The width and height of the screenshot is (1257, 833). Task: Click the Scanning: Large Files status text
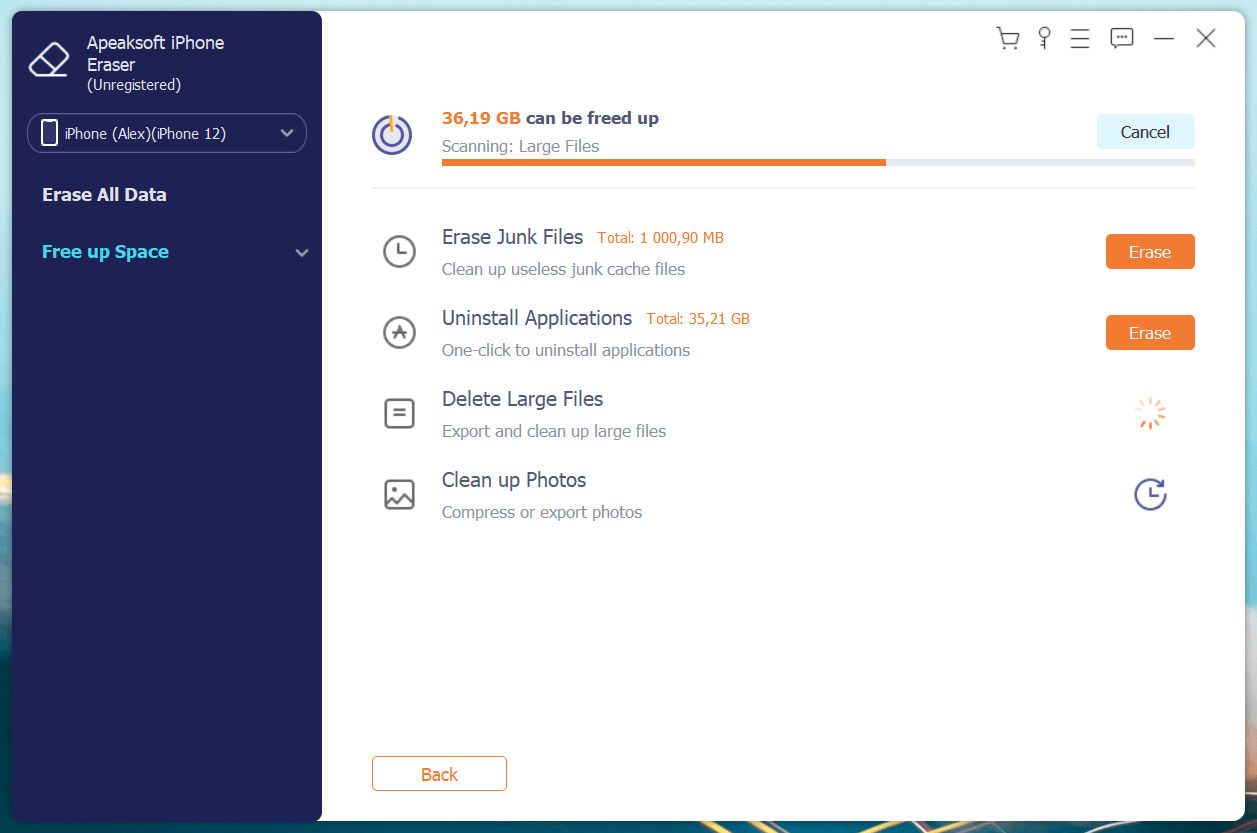click(520, 146)
